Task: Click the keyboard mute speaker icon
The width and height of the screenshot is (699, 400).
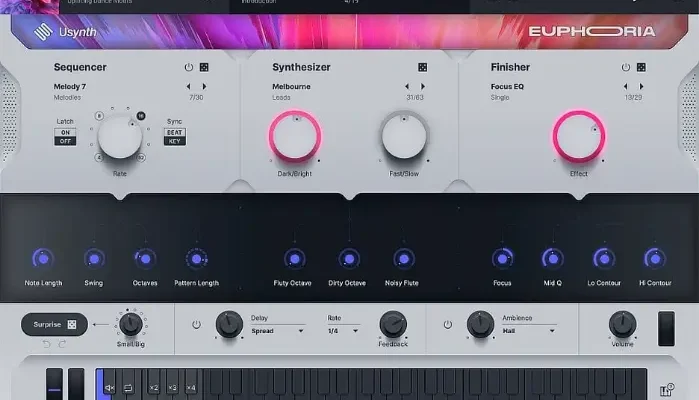Action: click(x=110, y=387)
